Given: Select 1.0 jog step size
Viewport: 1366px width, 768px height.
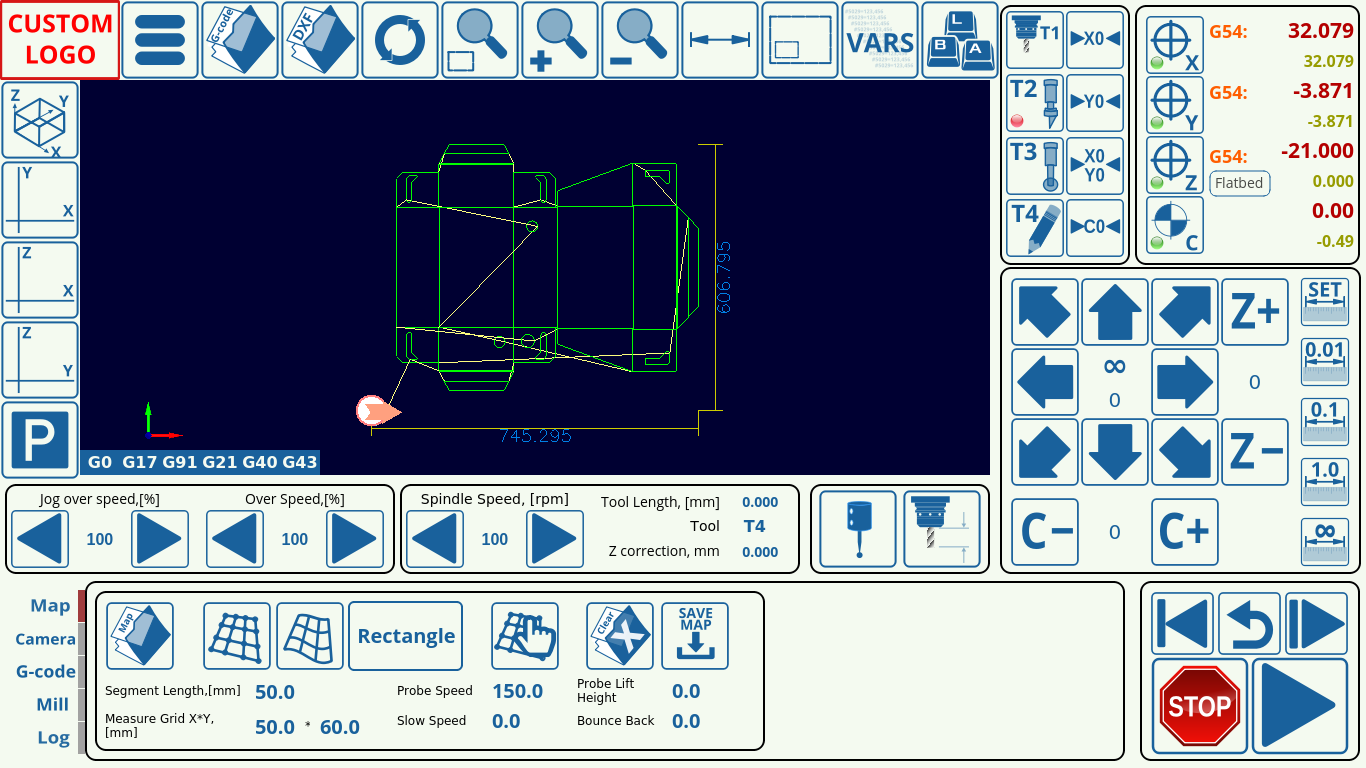Looking at the screenshot, I should point(1324,481).
